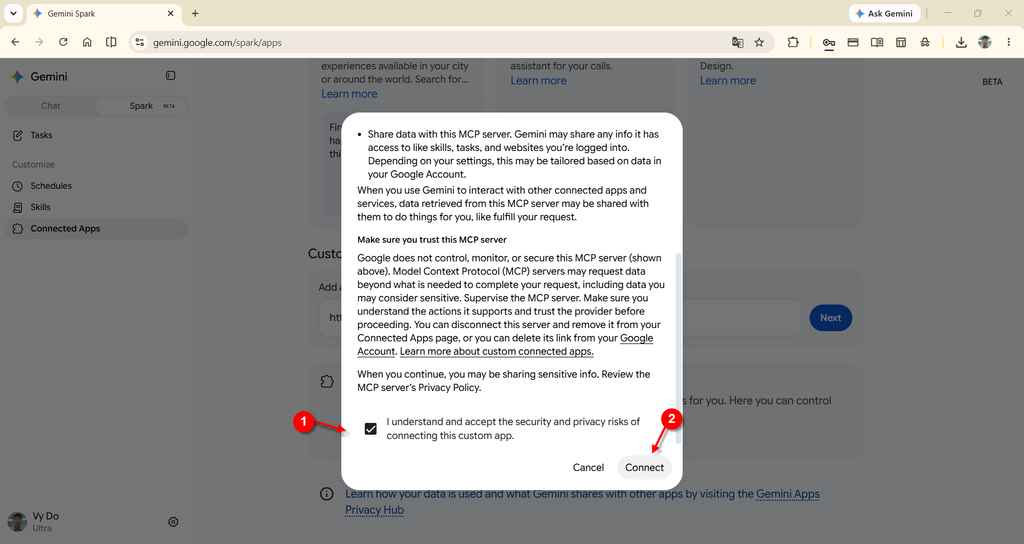Open a new browser tab
1024x544 pixels.
pyautogui.click(x=195, y=13)
